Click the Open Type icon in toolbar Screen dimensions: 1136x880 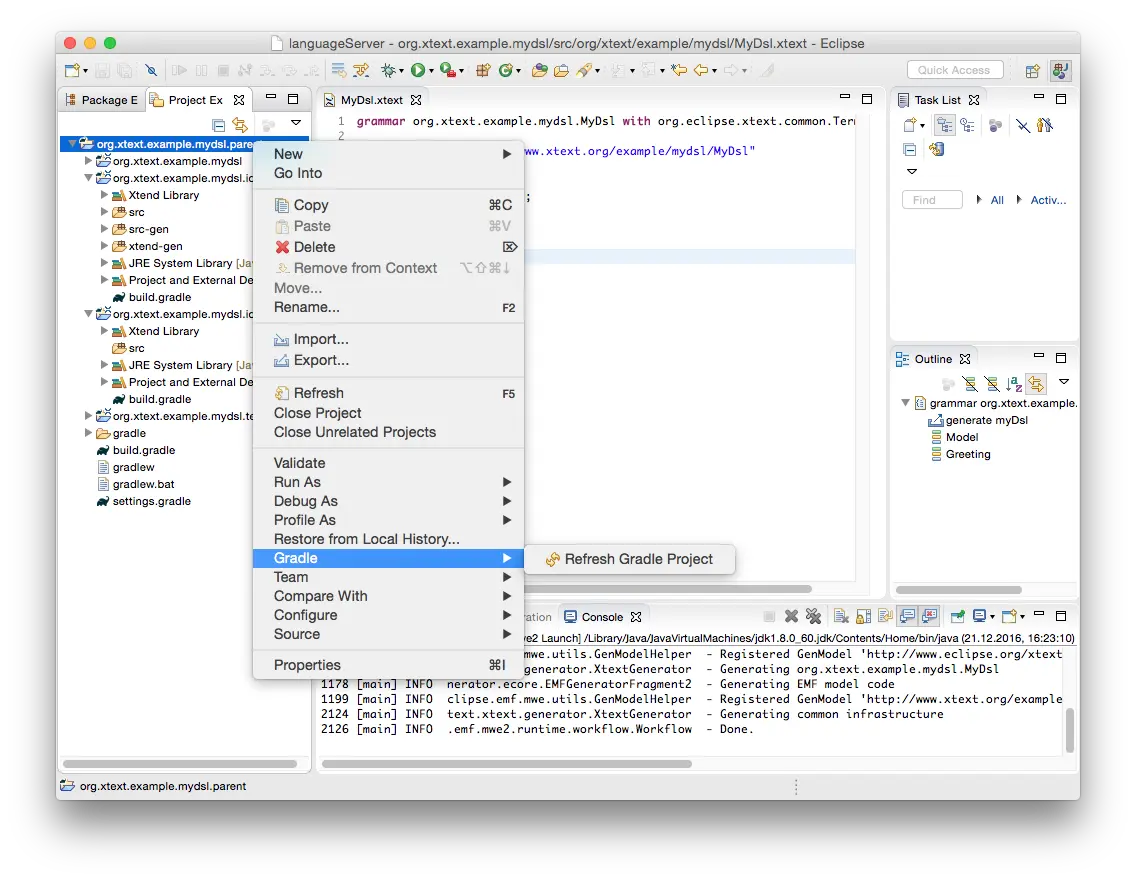point(539,70)
